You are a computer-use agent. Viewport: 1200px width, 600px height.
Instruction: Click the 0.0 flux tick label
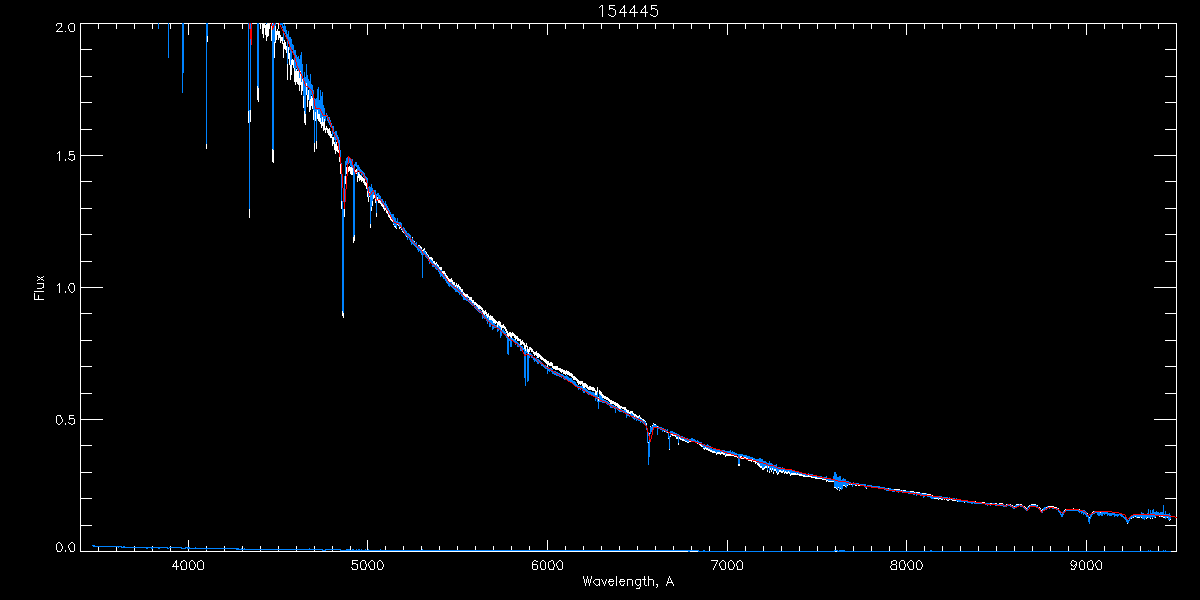pyautogui.click(x=63, y=547)
